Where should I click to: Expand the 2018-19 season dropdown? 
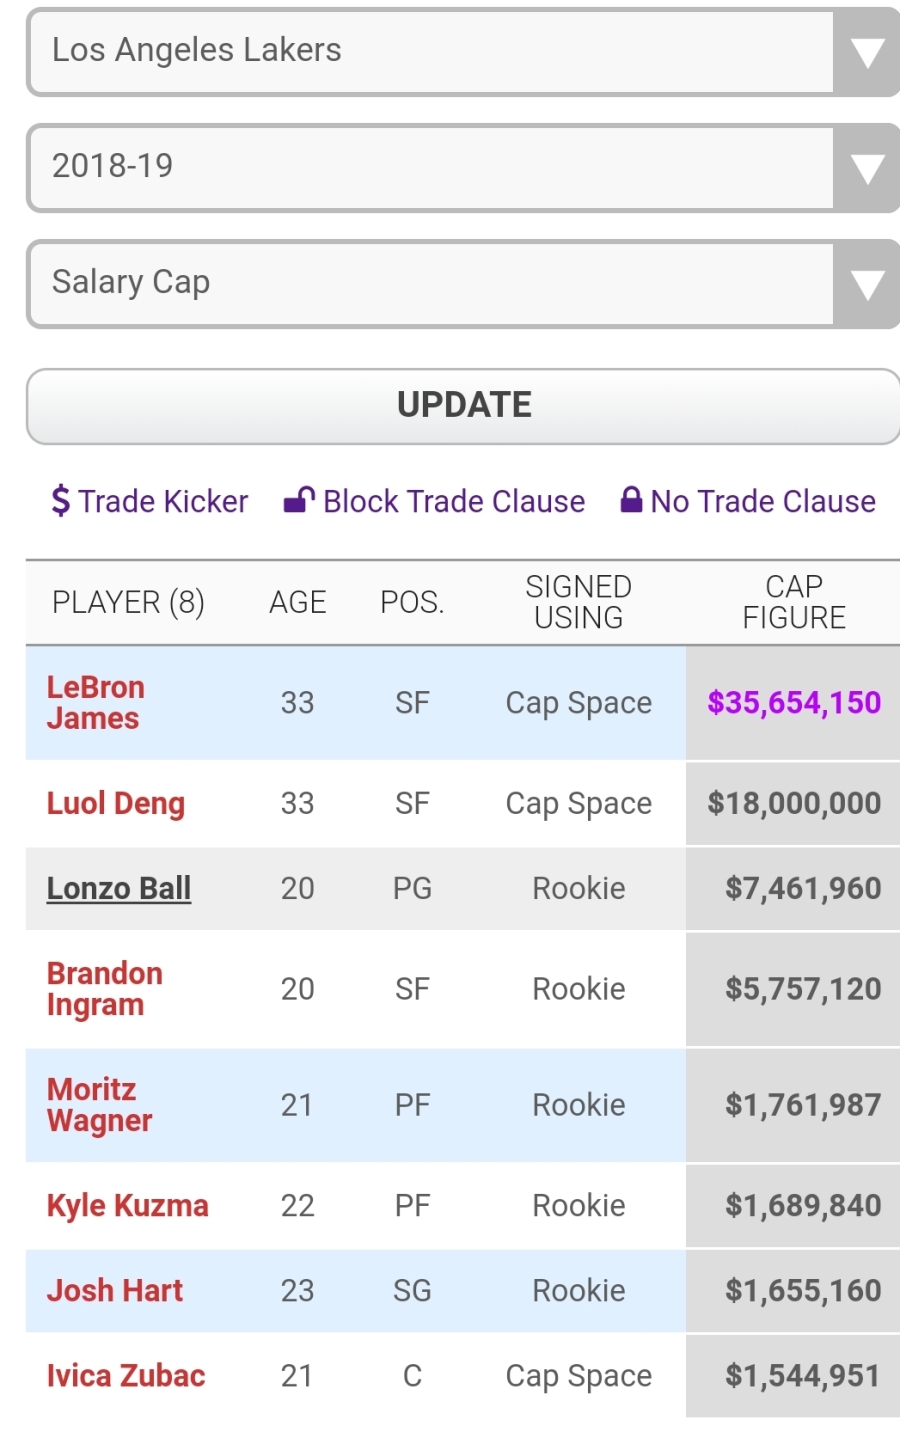coord(462,167)
